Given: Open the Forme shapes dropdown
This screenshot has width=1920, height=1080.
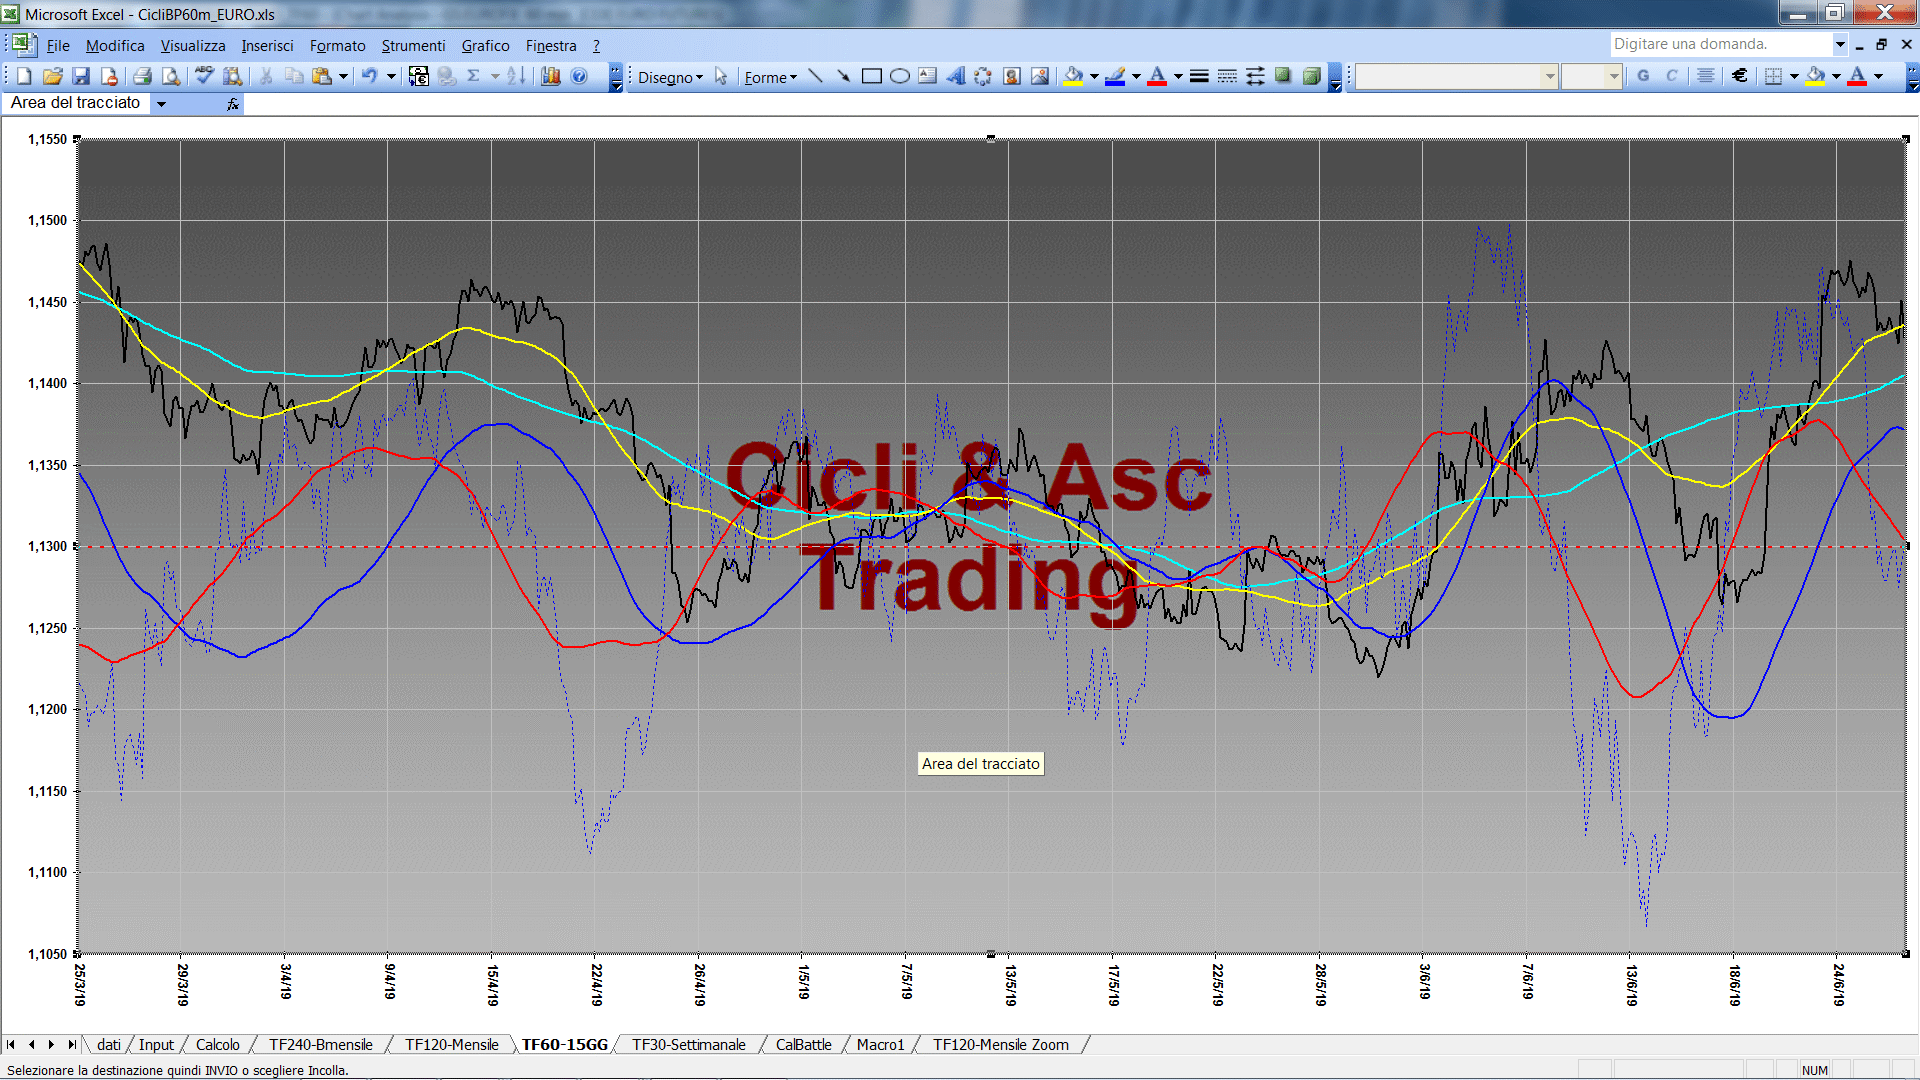Looking at the screenshot, I should coord(770,77).
